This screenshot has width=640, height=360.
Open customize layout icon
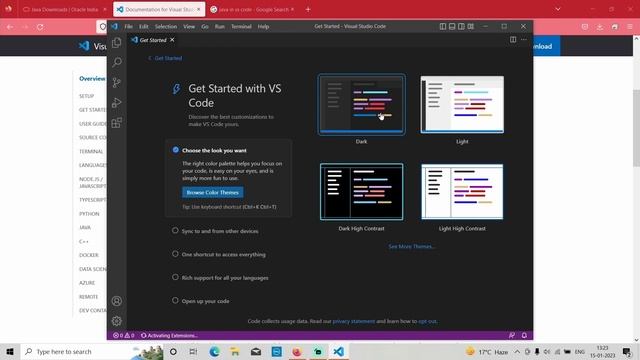click(471, 26)
